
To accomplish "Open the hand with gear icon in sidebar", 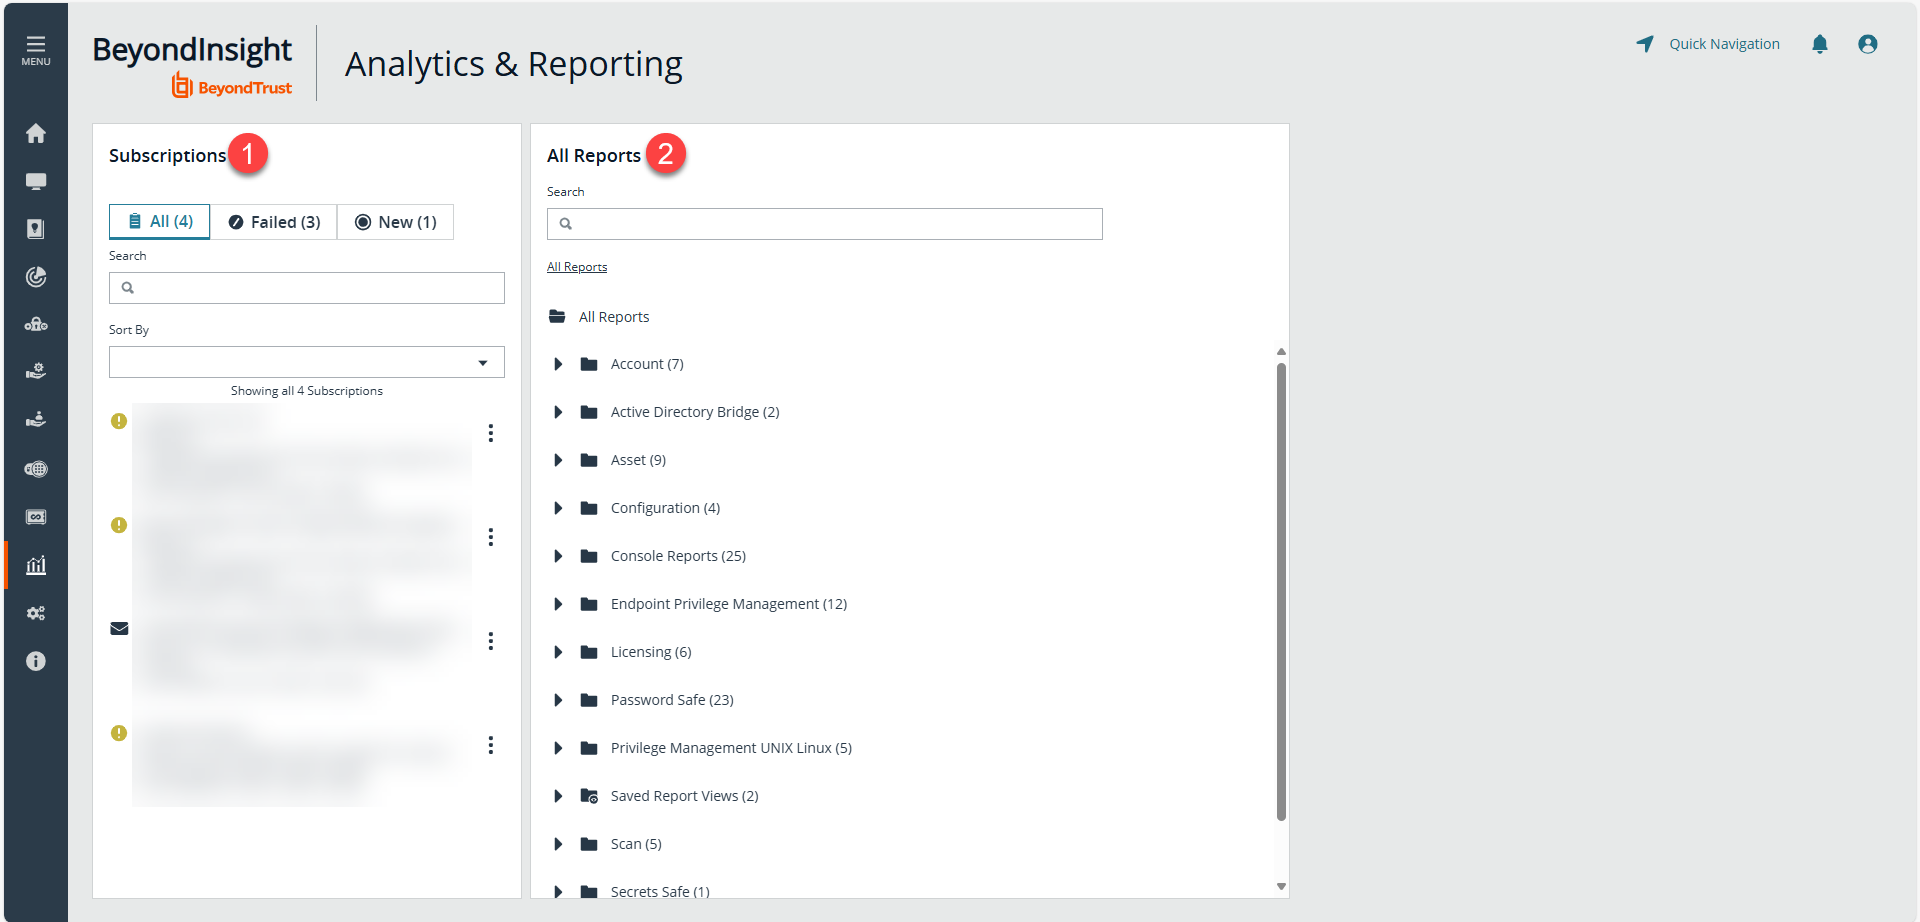I will coord(36,372).
